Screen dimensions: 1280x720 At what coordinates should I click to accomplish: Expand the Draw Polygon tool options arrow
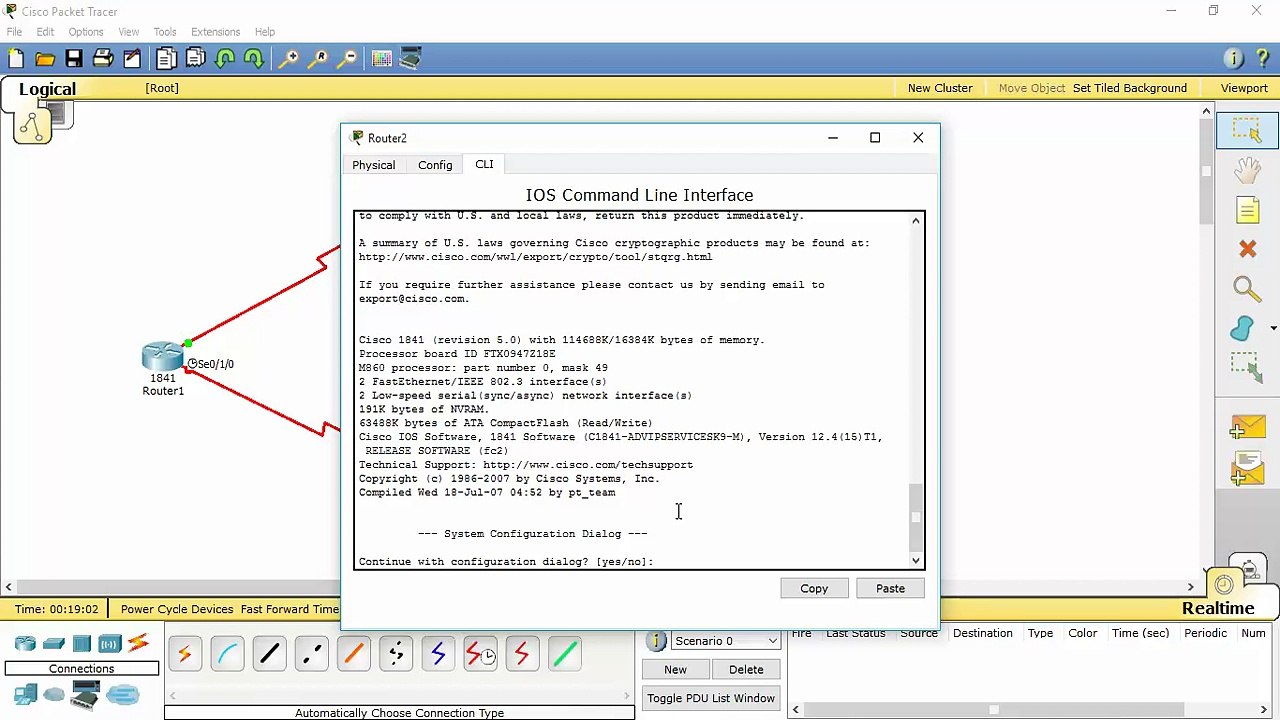click(1273, 328)
